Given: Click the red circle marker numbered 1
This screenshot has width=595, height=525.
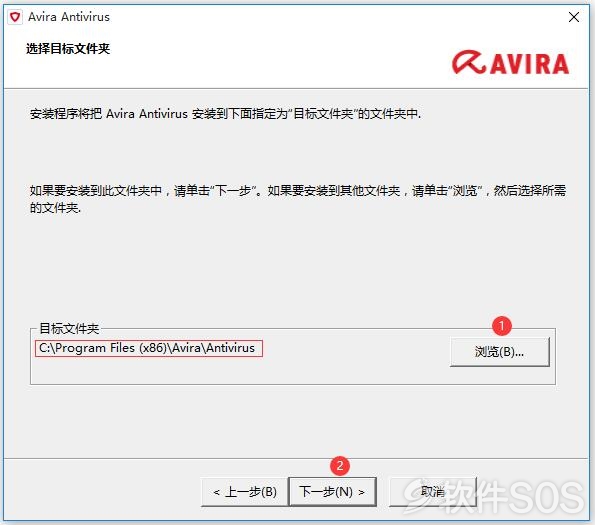Looking at the screenshot, I should [502, 326].
